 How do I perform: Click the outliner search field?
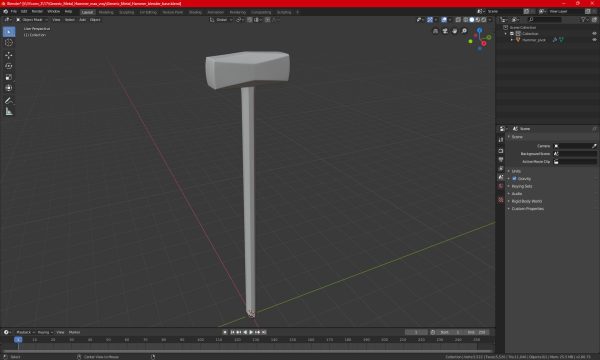(545, 20)
